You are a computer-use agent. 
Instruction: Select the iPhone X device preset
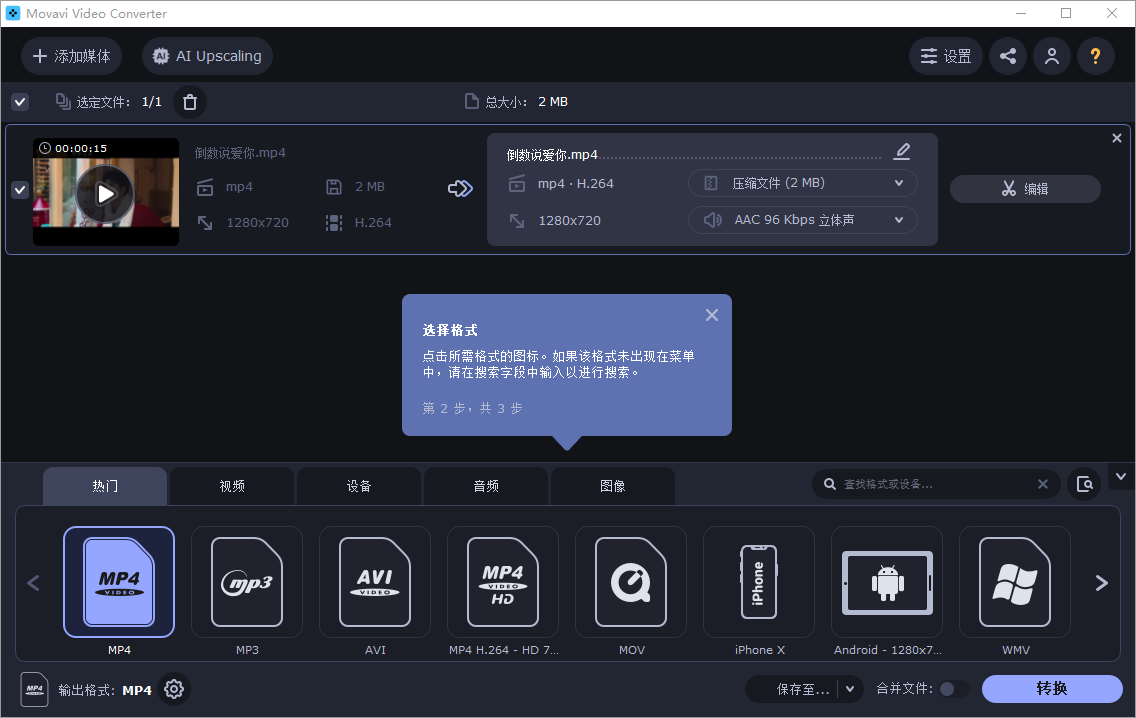click(x=759, y=582)
